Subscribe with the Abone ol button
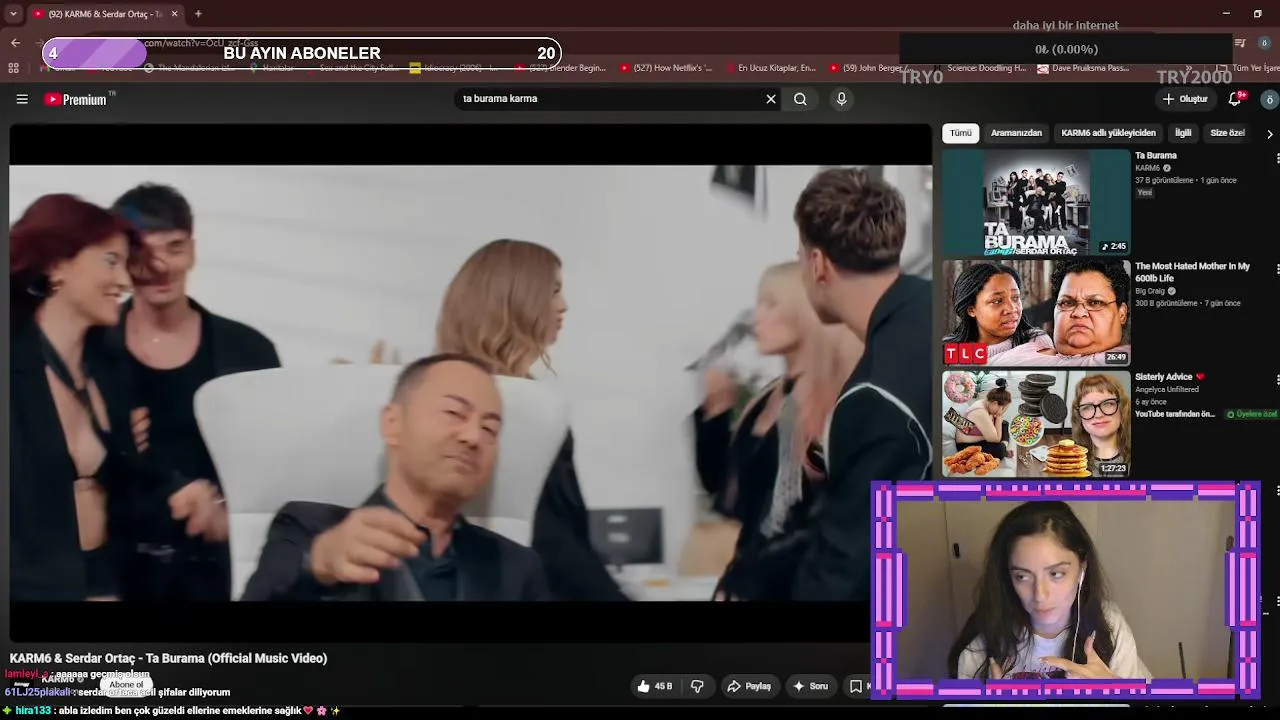 coord(127,685)
